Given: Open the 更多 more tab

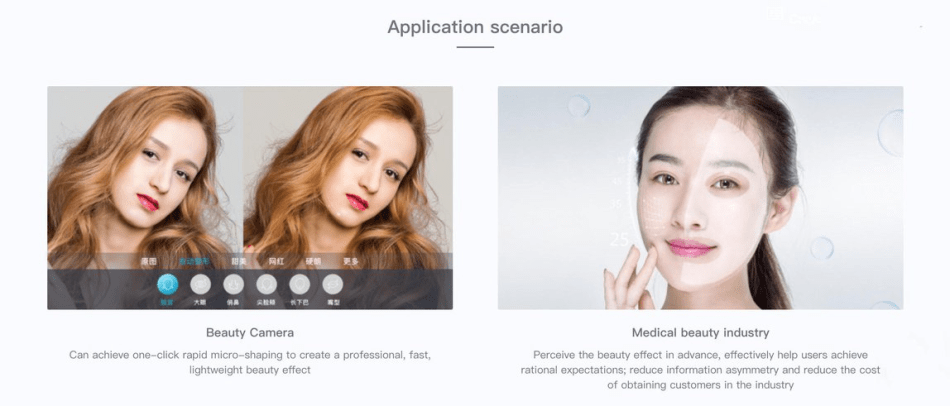Looking at the screenshot, I should [x=351, y=262].
